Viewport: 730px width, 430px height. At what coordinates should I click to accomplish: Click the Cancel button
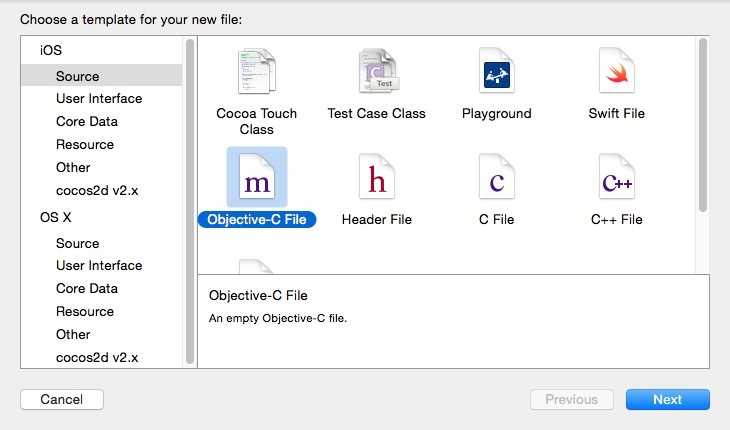pyautogui.click(x=62, y=399)
